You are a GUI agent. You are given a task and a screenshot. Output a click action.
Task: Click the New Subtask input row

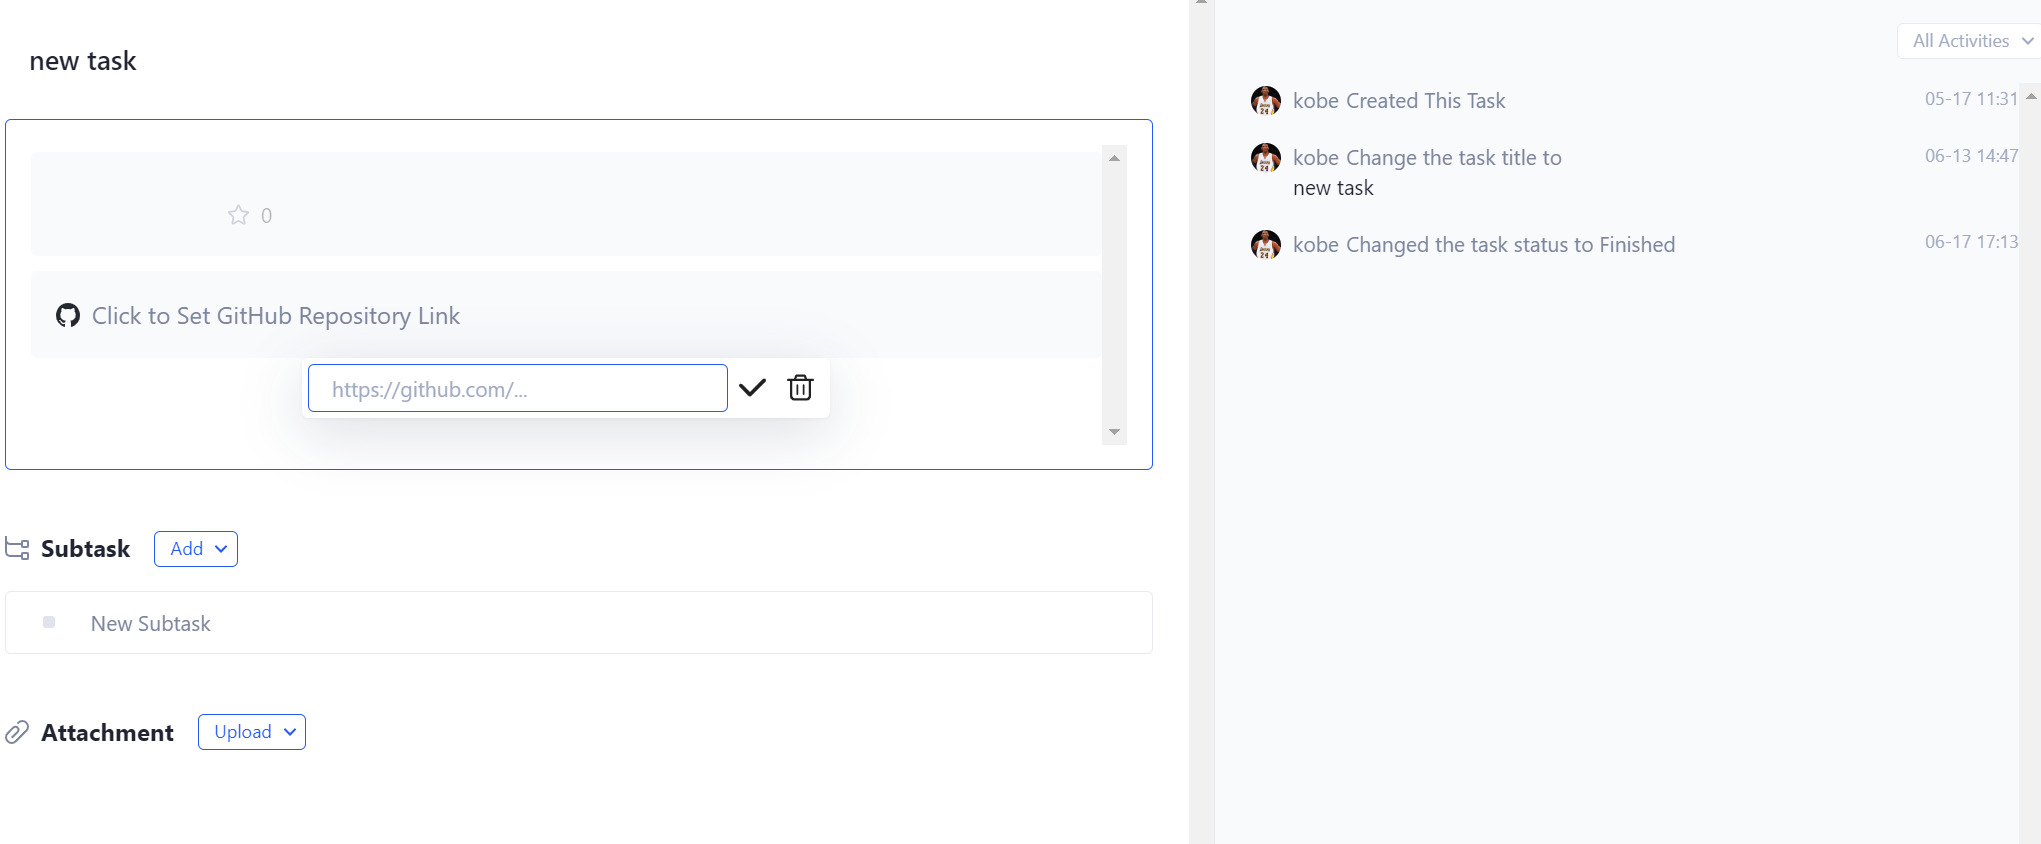pos(579,623)
